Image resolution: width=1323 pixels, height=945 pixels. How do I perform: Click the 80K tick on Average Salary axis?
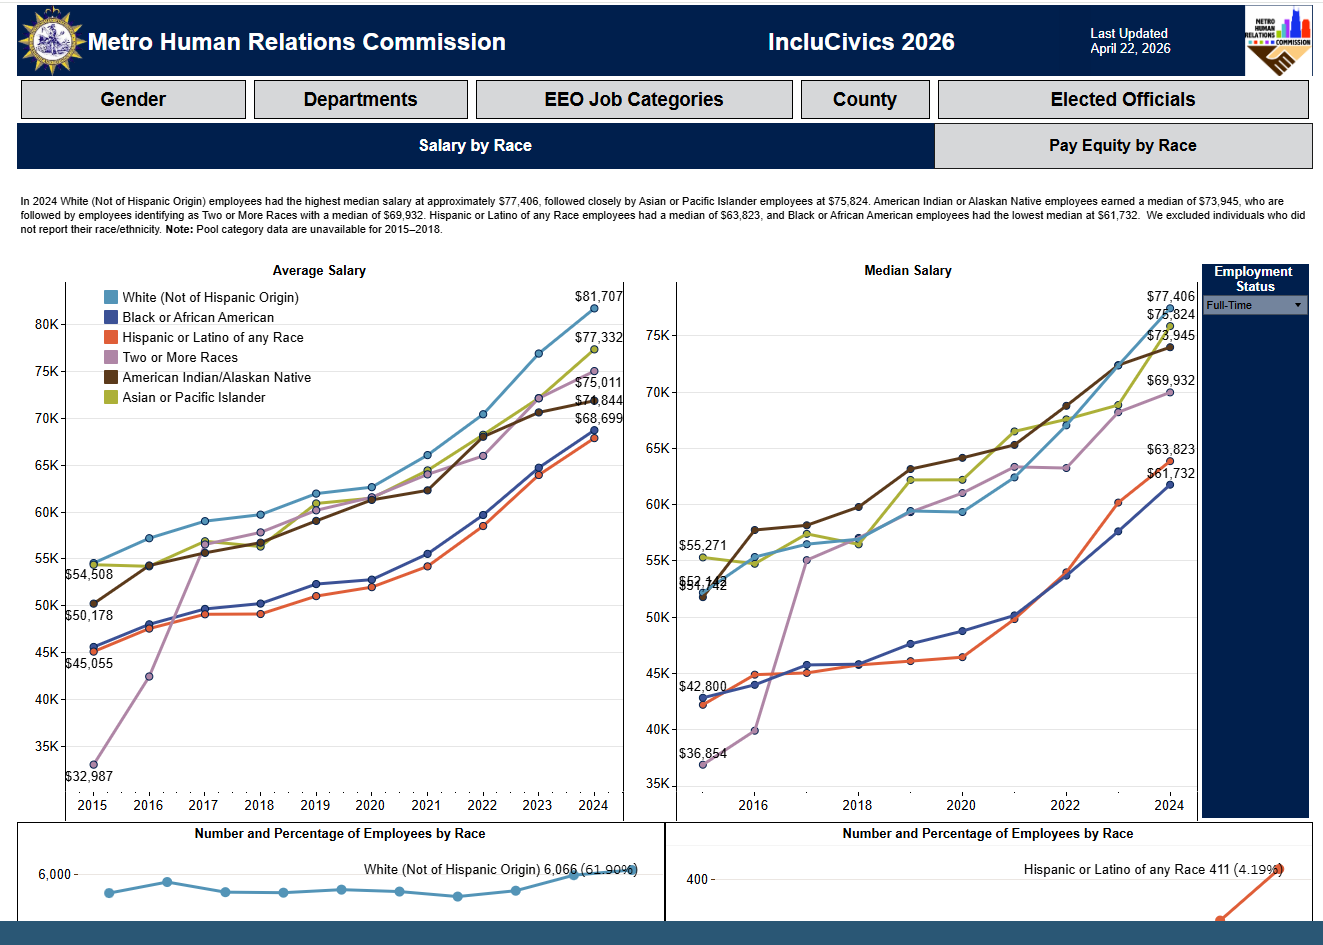click(47, 324)
